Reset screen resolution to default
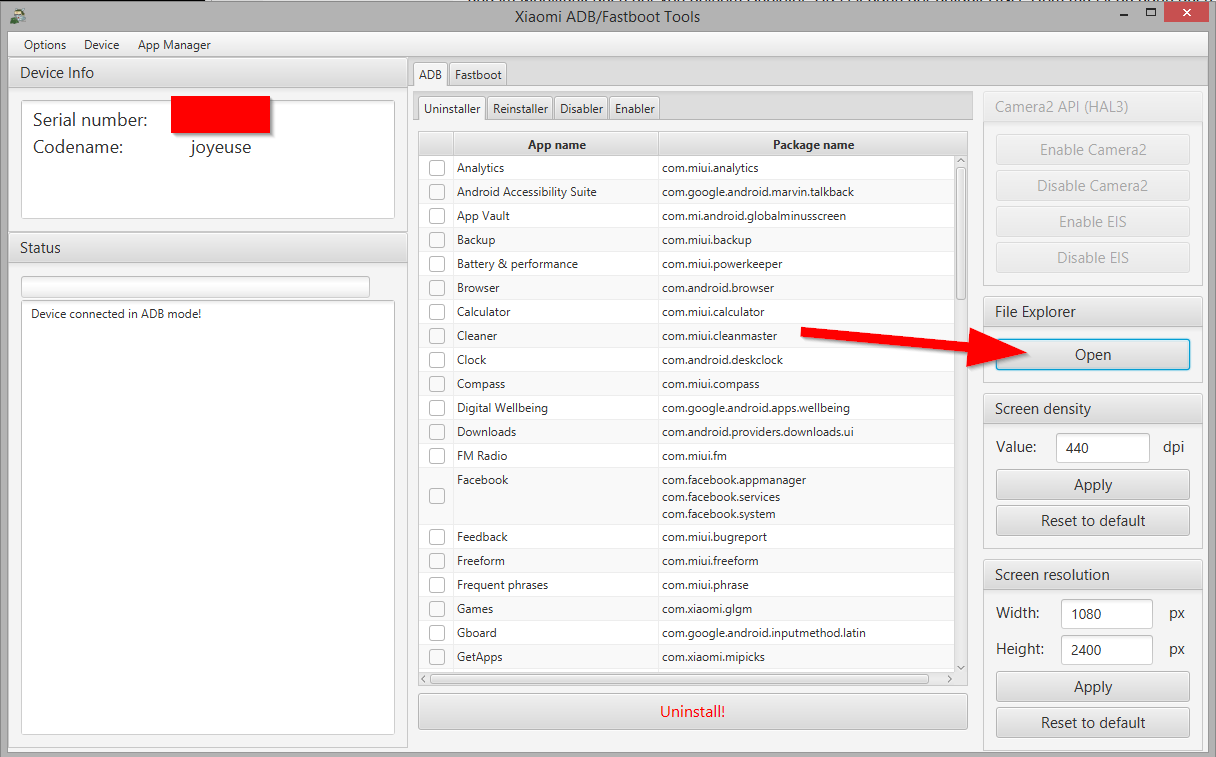The width and height of the screenshot is (1216, 757). click(x=1093, y=723)
